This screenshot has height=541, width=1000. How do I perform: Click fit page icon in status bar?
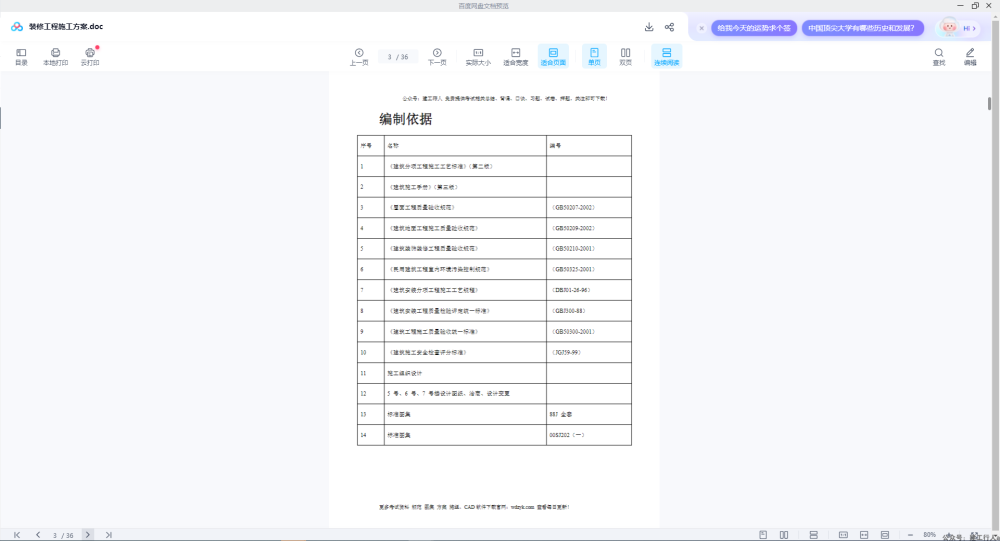pyautogui.click(x=885, y=535)
